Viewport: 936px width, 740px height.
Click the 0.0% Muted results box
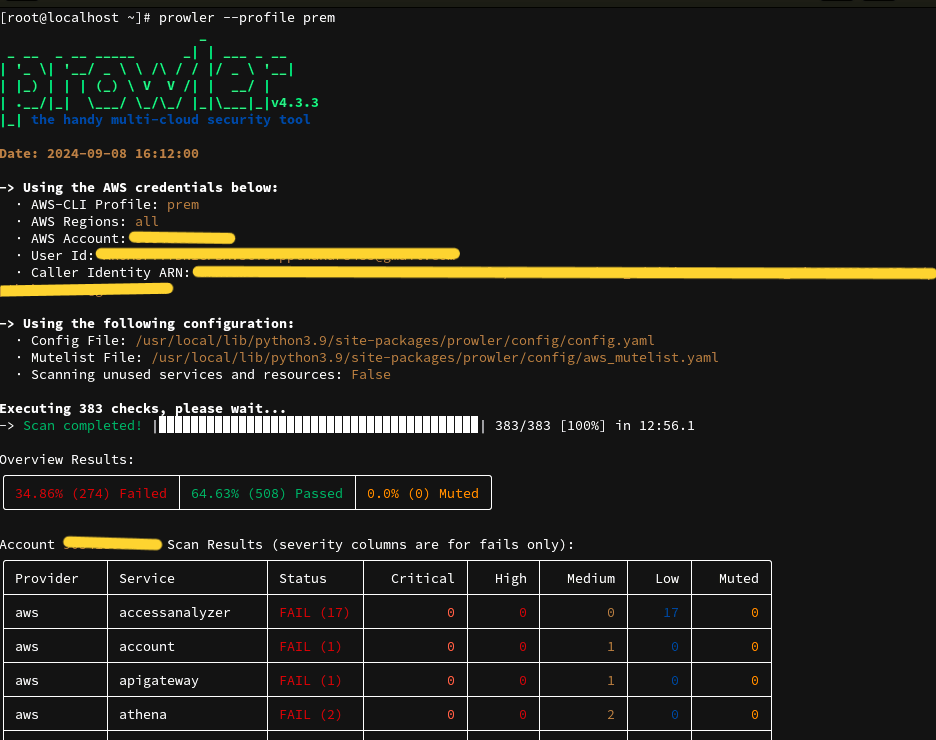(422, 492)
